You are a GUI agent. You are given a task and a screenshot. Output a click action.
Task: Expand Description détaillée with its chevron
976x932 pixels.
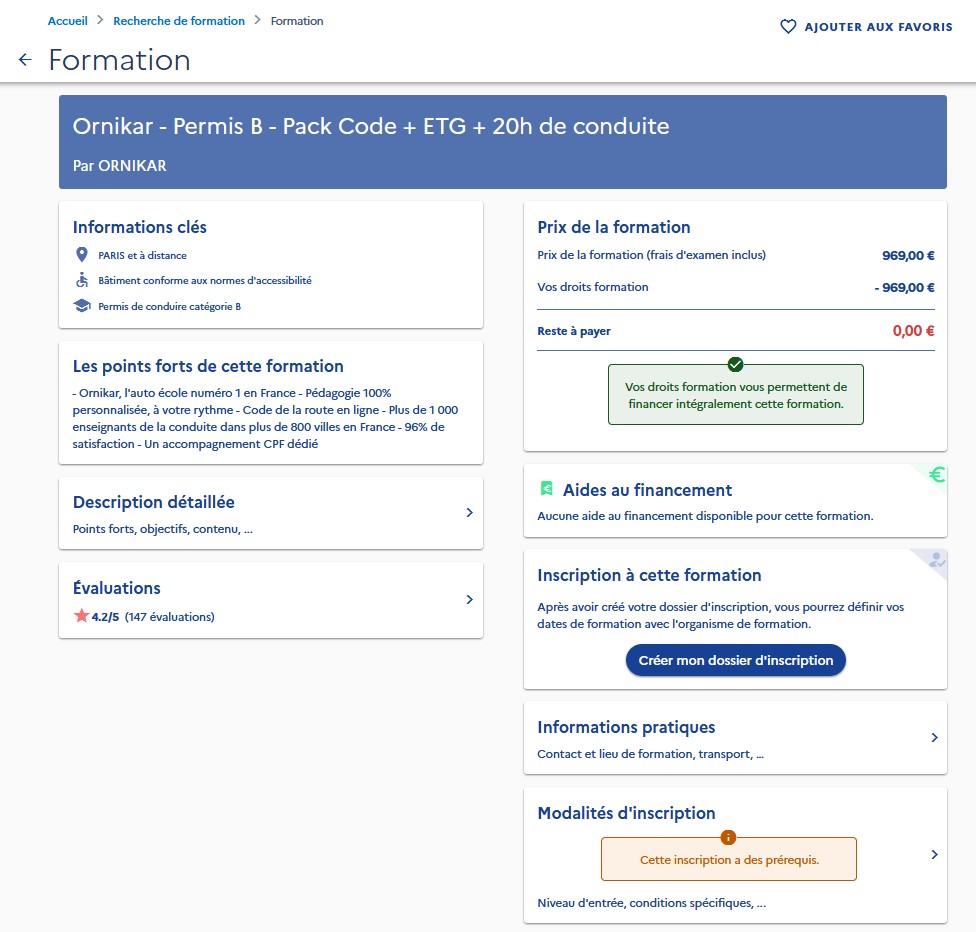469,512
